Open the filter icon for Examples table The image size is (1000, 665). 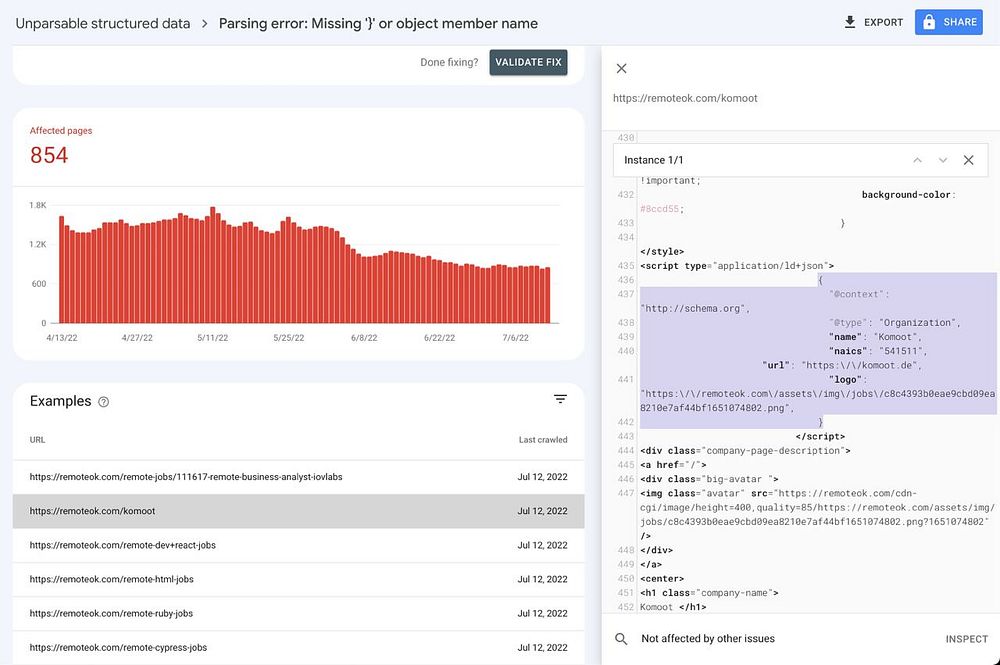[560, 400]
